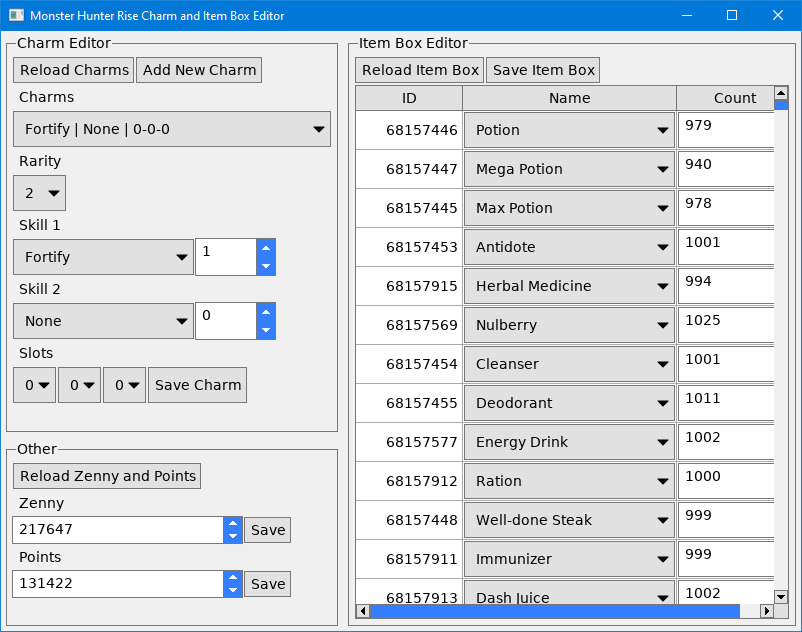Reload Zenny and Points values

pyautogui.click(x=107, y=476)
